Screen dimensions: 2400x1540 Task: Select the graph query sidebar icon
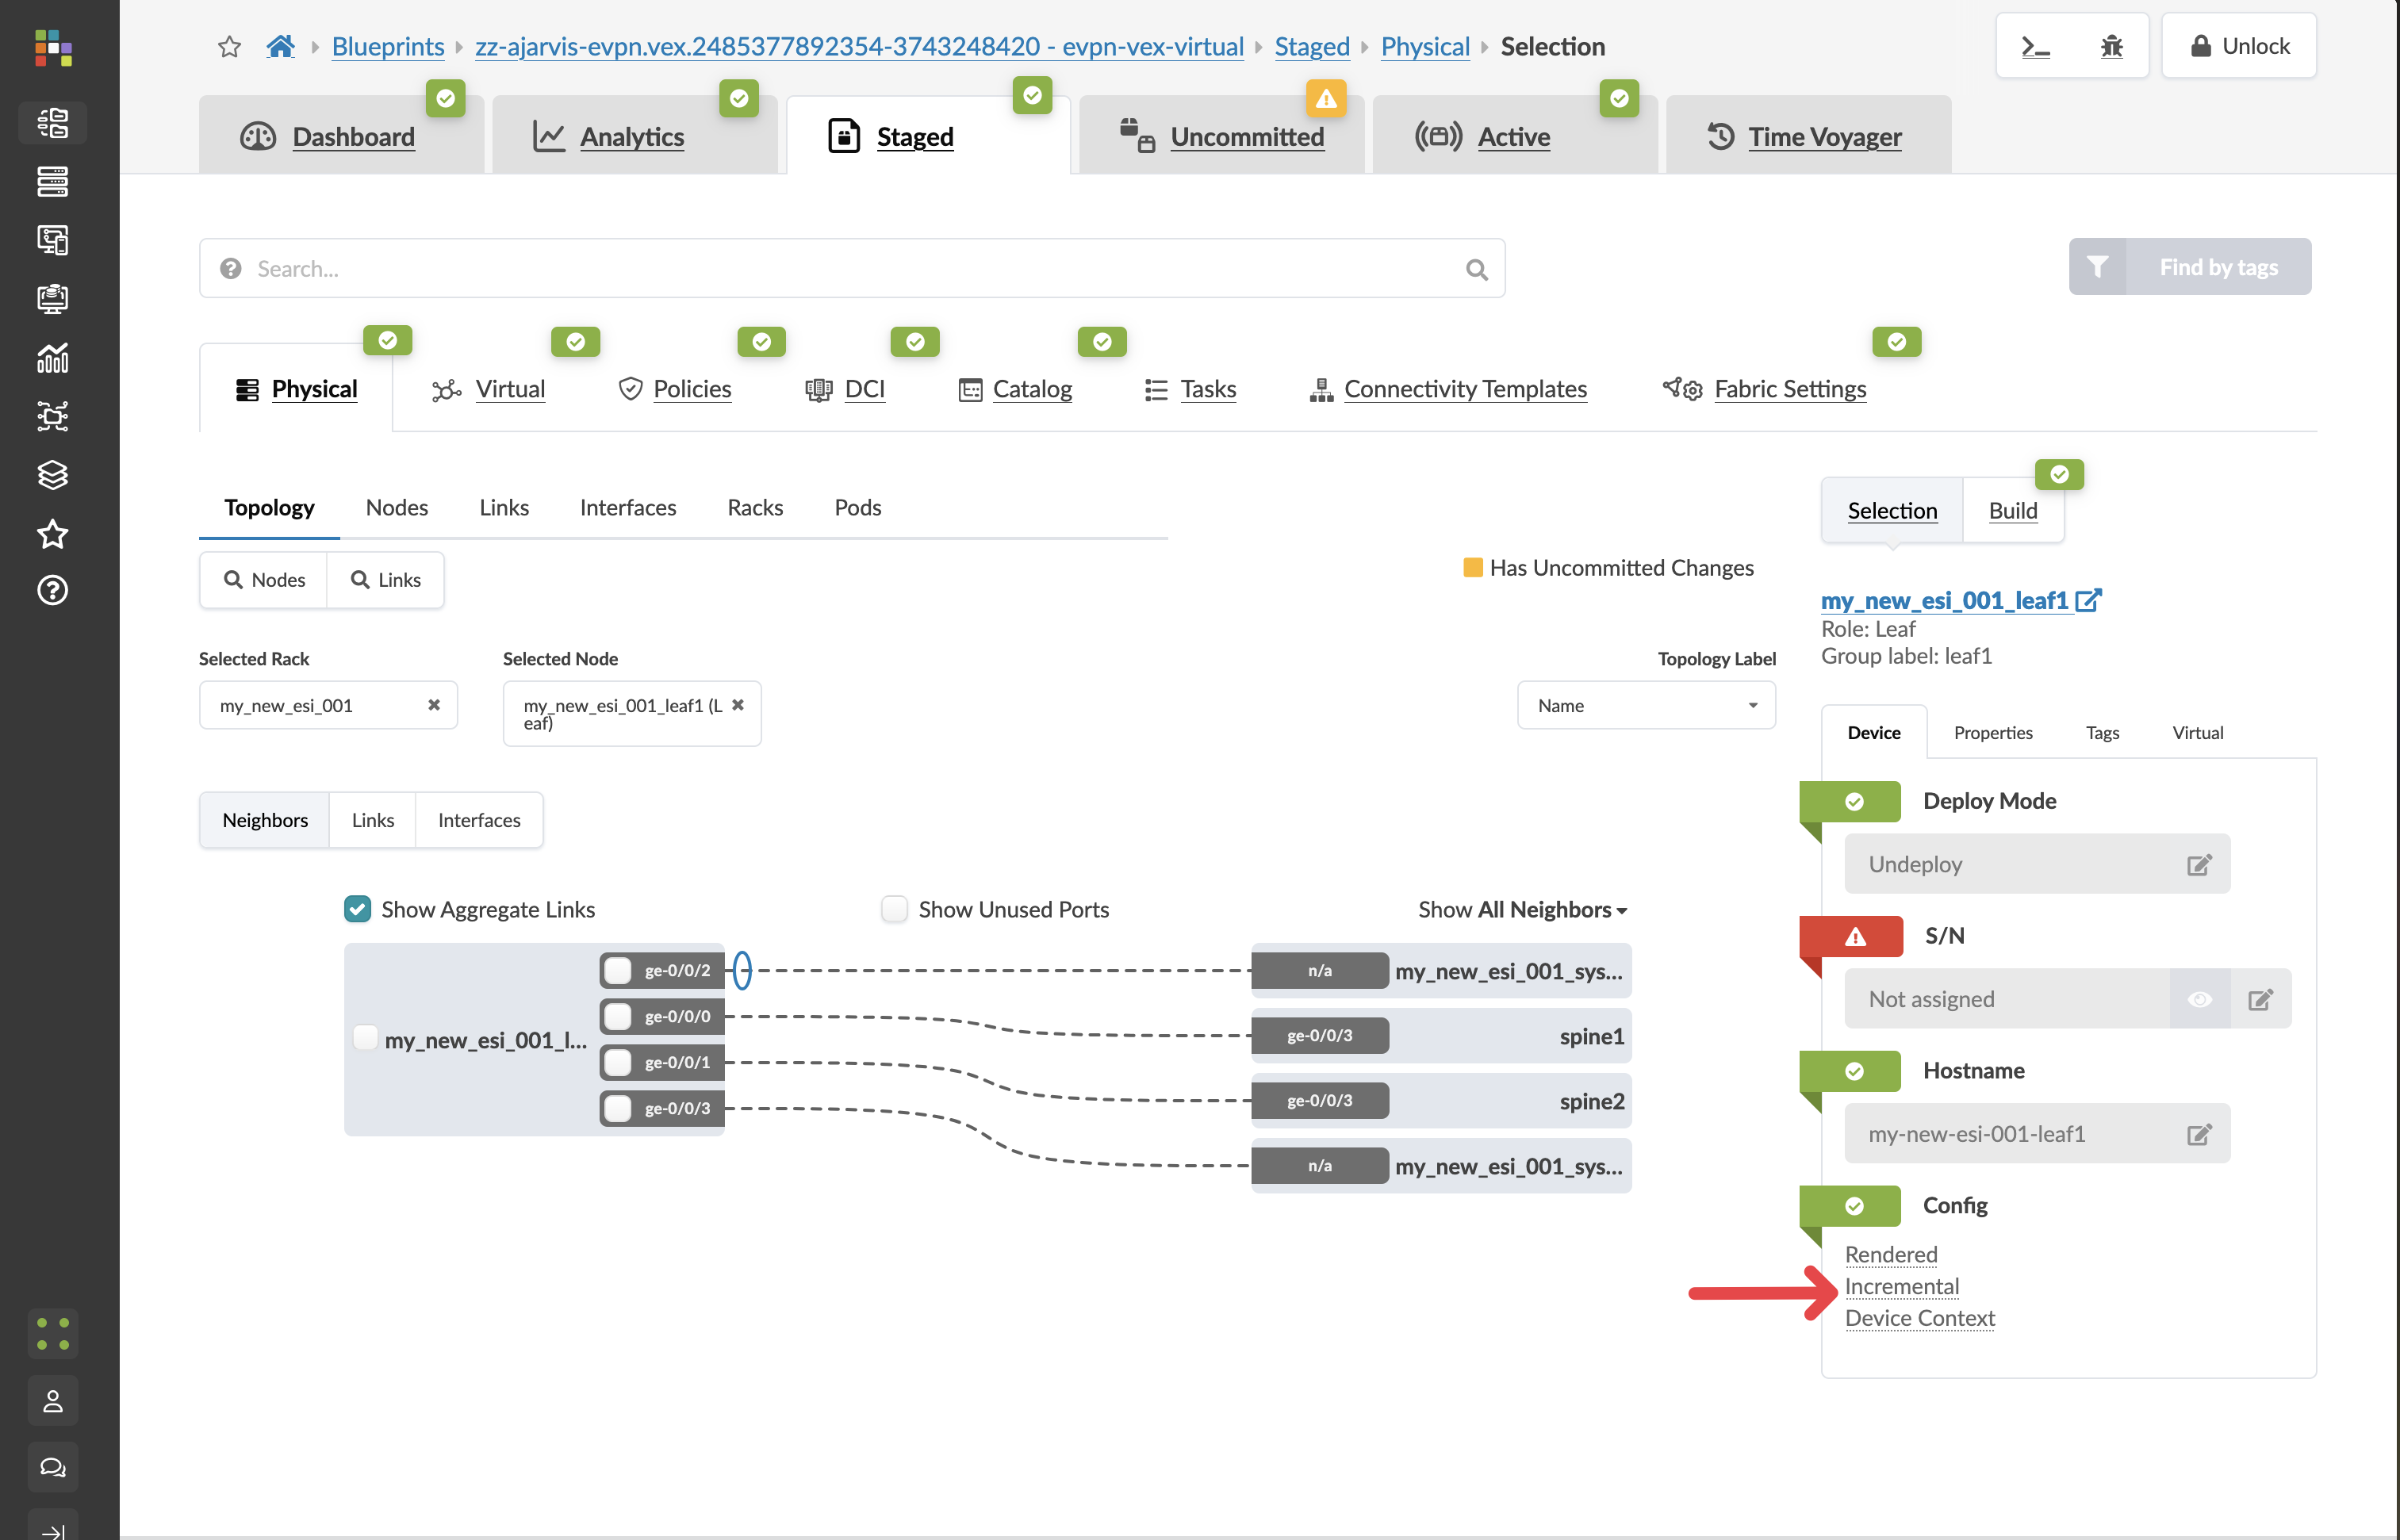pyautogui.click(x=52, y=416)
